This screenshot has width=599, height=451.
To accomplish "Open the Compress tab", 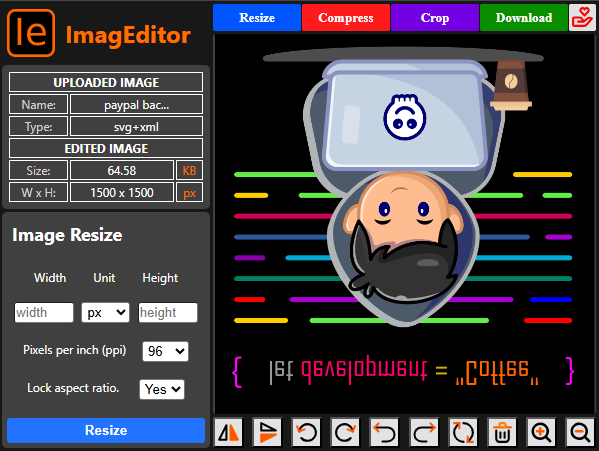I will [346, 18].
